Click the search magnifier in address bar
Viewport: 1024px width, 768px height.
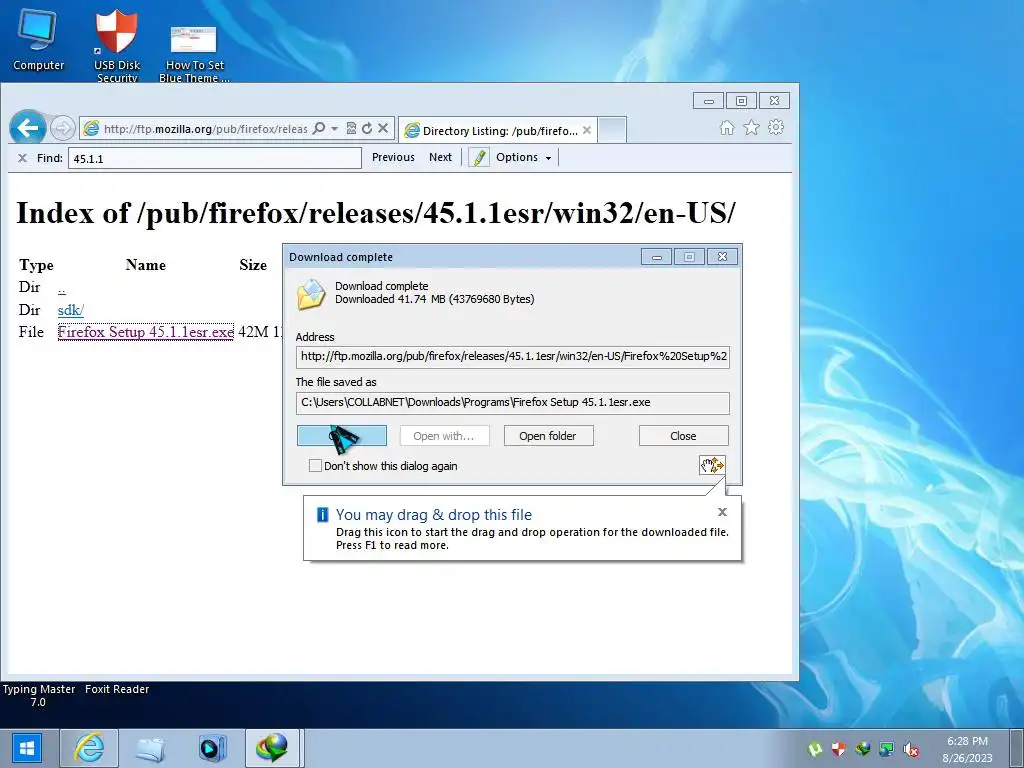tap(319, 129)
